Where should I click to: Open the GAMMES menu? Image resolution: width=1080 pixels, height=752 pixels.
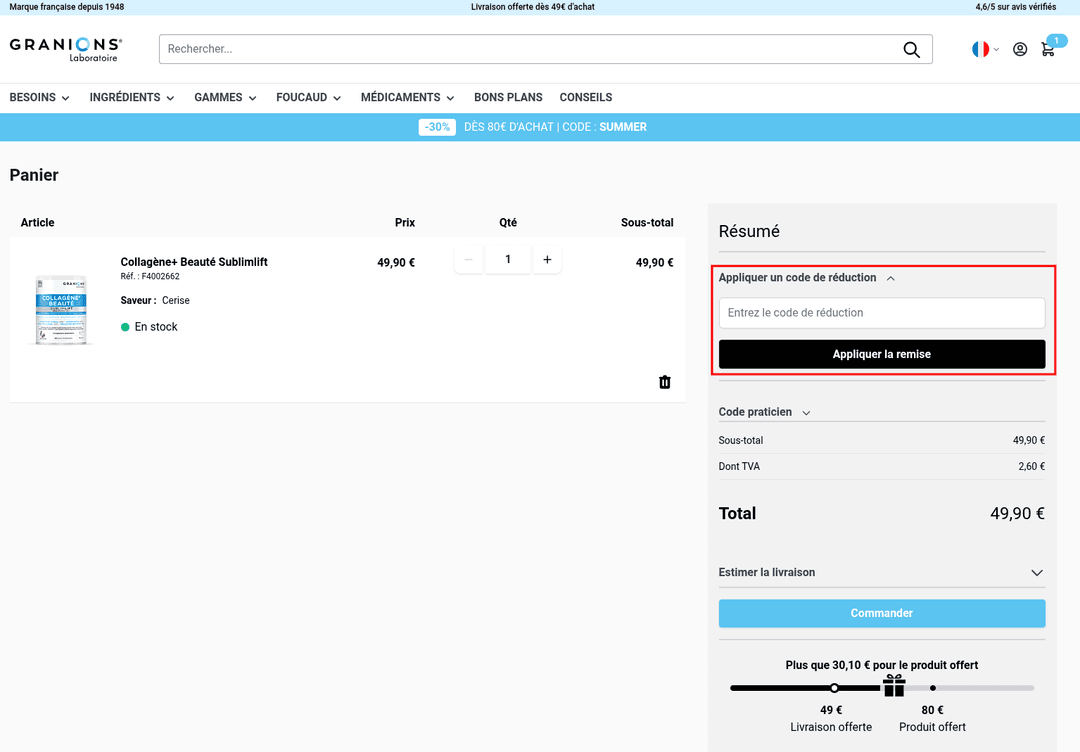point(225,98)
